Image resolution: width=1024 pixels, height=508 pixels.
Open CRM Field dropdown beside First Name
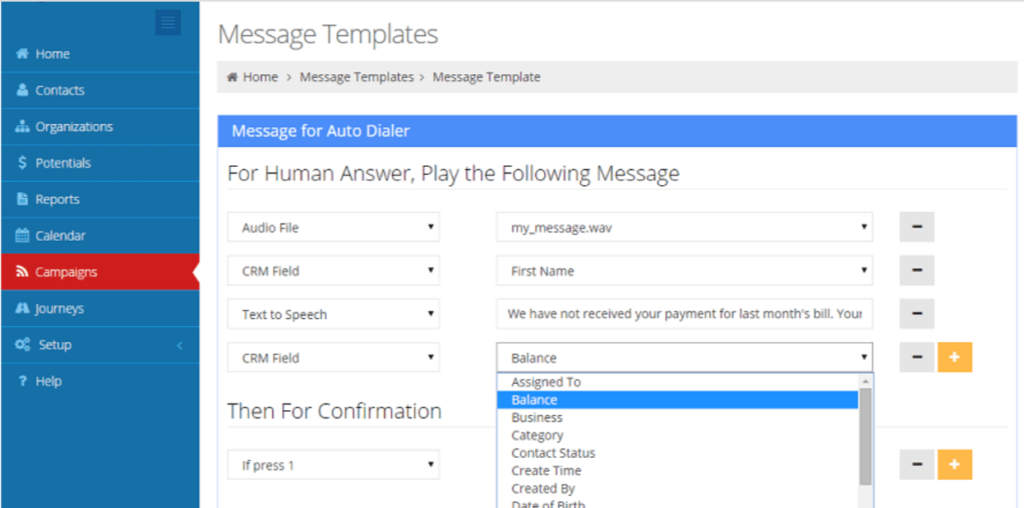pos(333,270)
